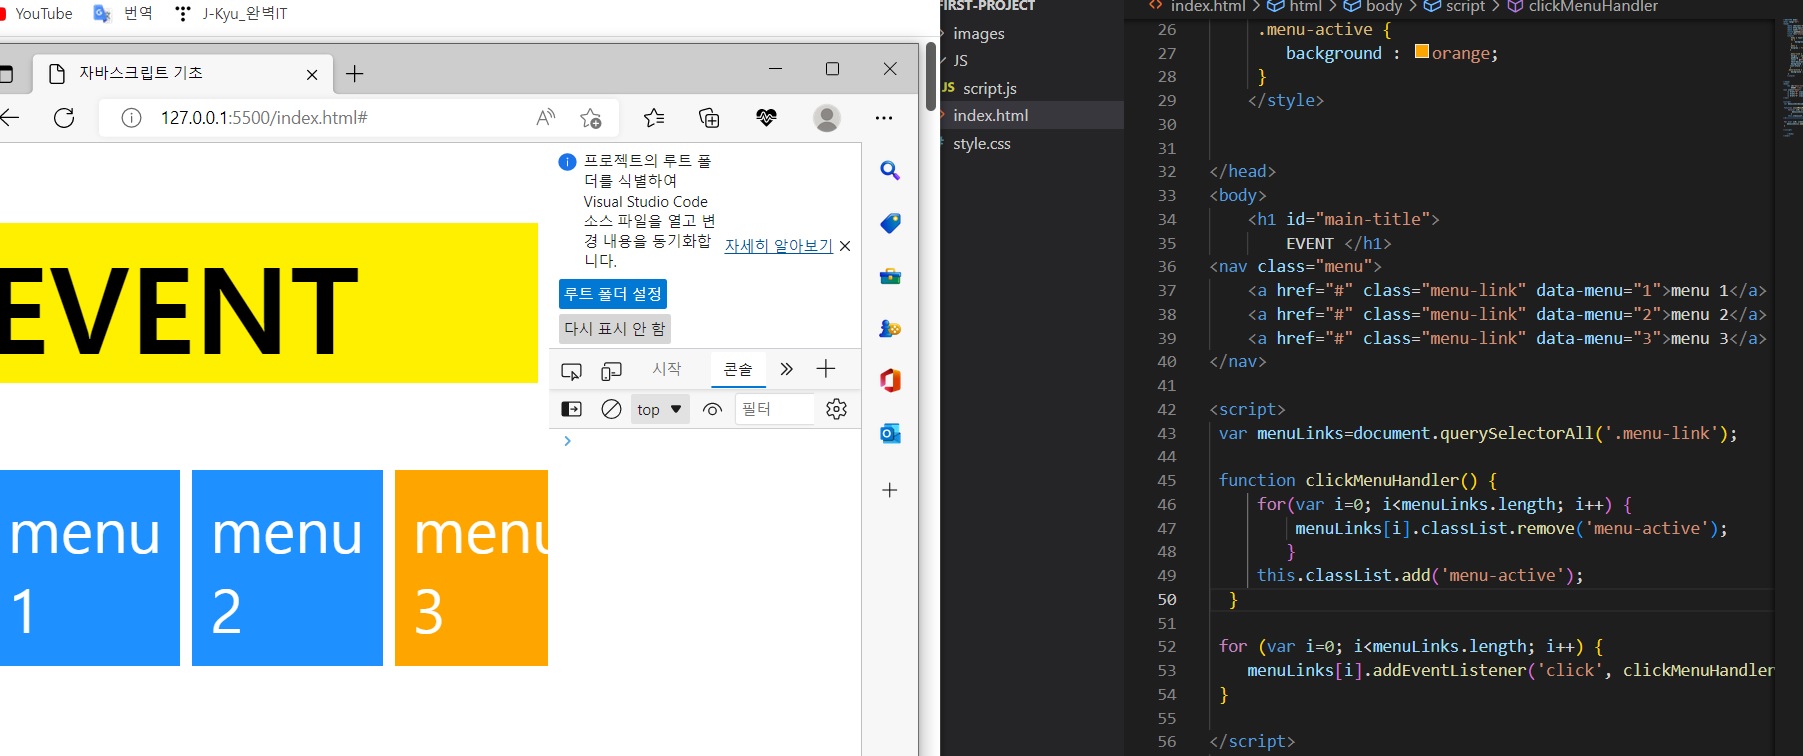Open Read Aloud icon in address bar
Image resolution: width=1803 pixels, height=756 pixels.
(x=545, y=118)
